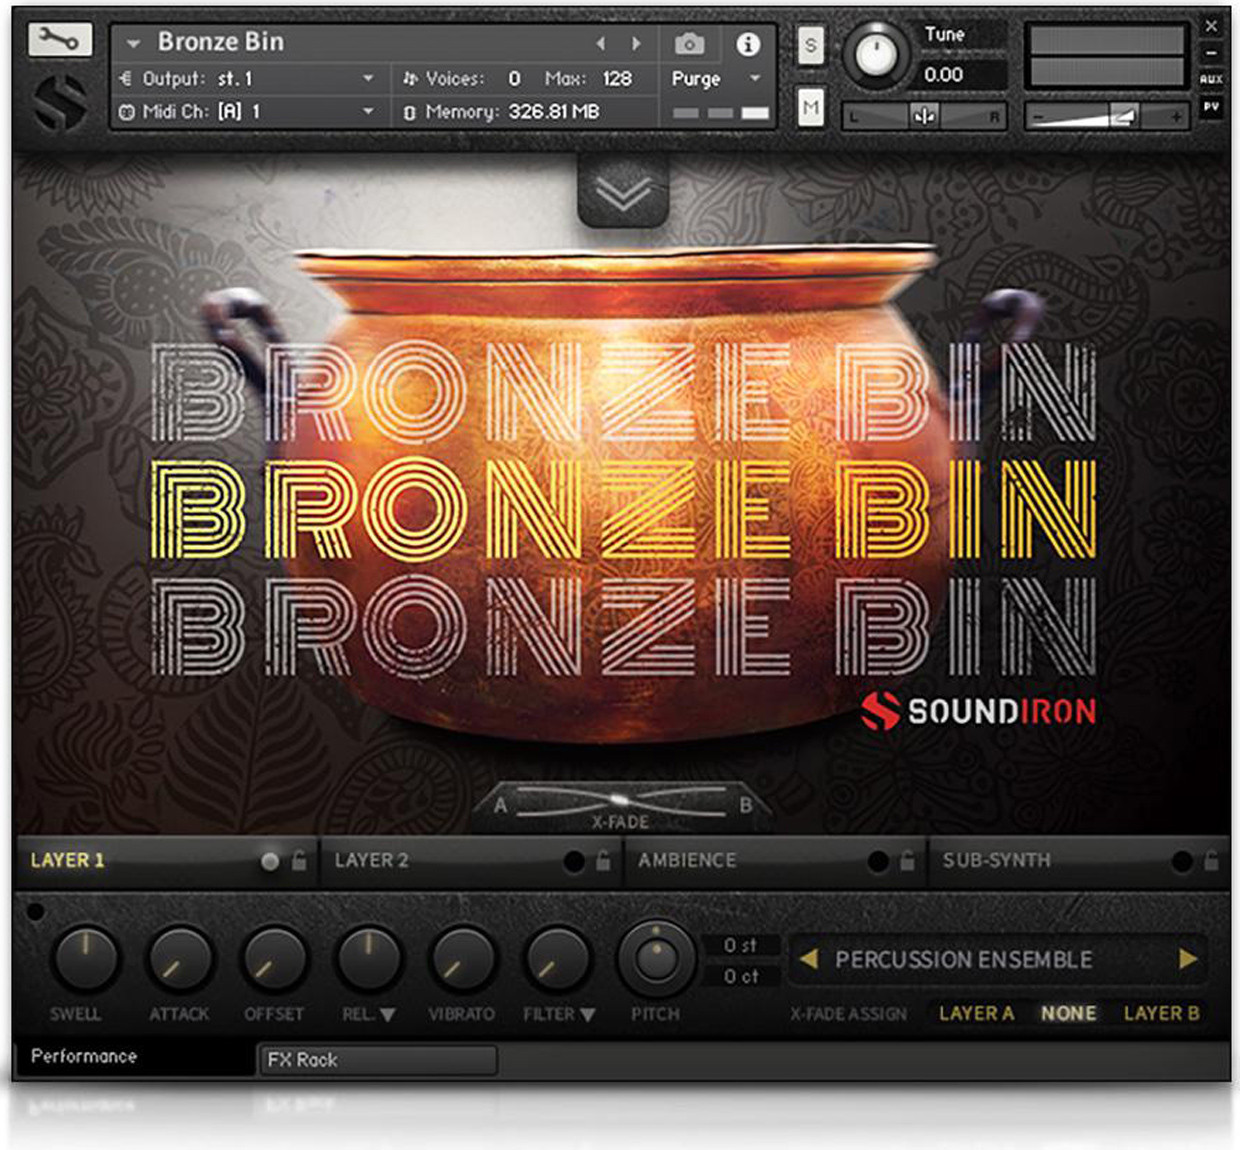Open the Midi Ch dropdown
The width and height of the screenshot is (1240, 1150).
point(246,111)
